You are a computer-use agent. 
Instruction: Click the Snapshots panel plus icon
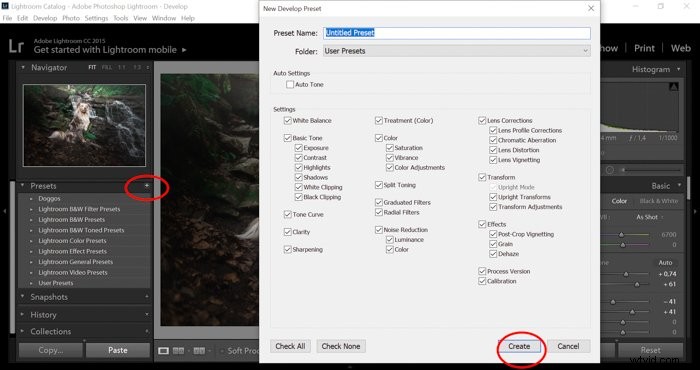(x=147, y=297)
